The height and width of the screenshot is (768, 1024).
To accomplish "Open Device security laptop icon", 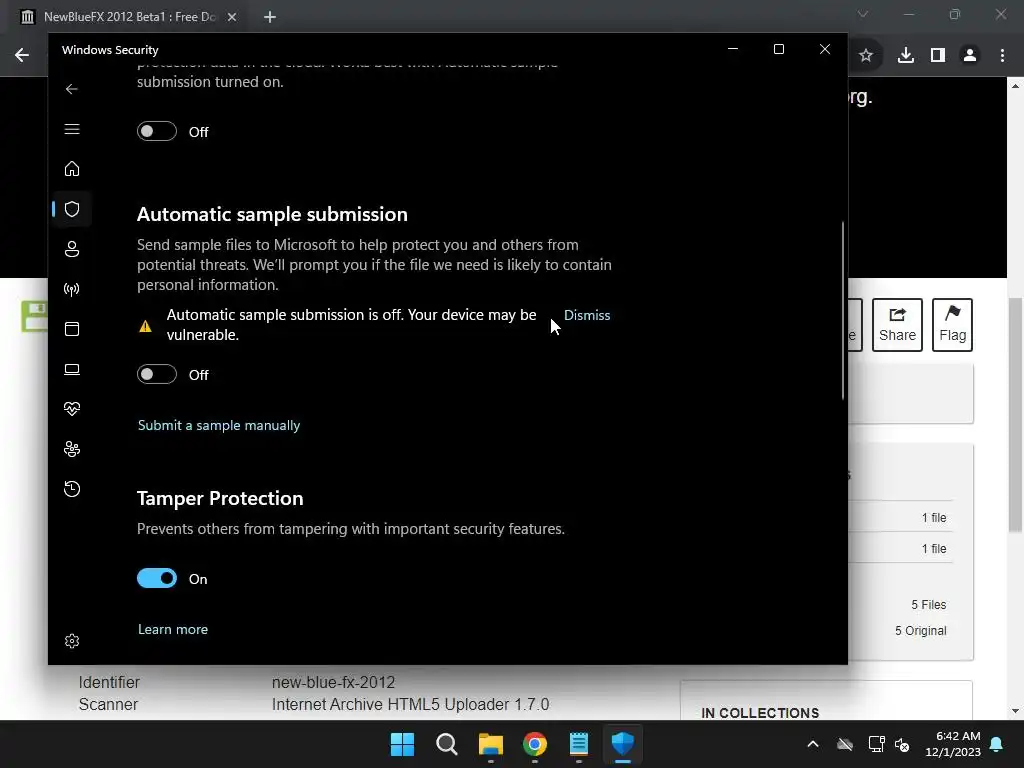I will point(72,369).
